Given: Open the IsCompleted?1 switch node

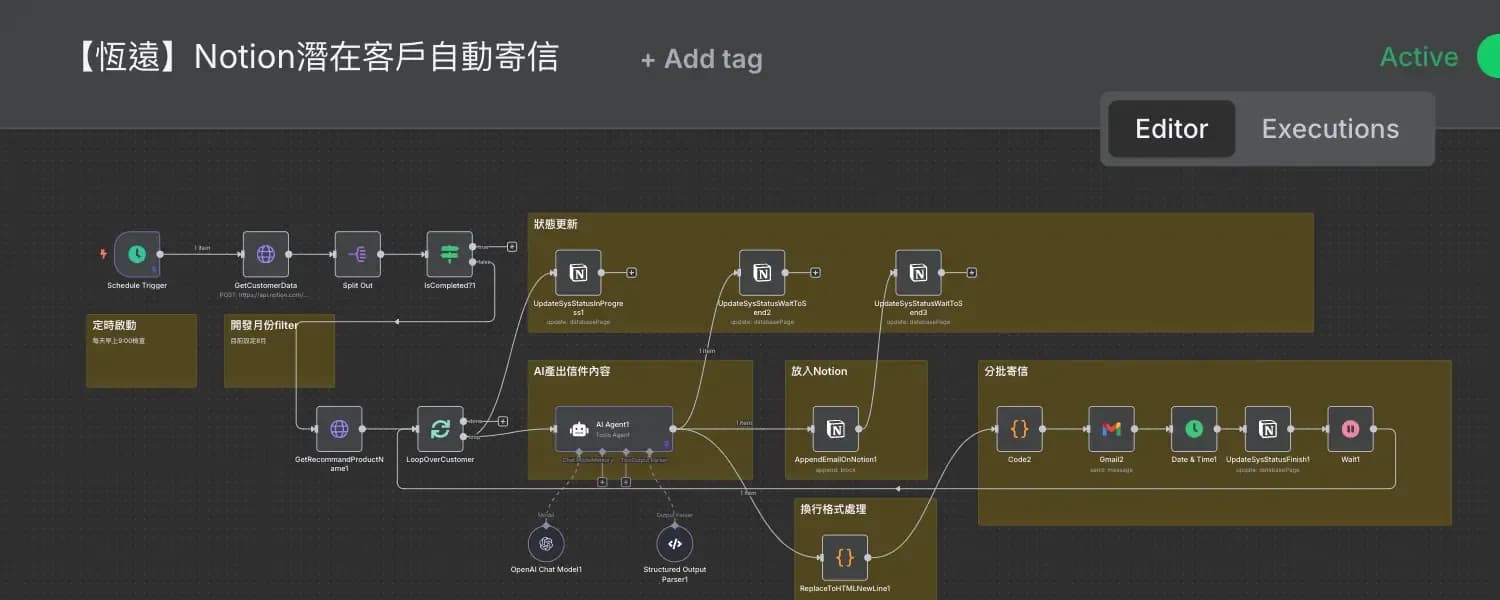Looking at the screenshot, I should tap(449, 255).
